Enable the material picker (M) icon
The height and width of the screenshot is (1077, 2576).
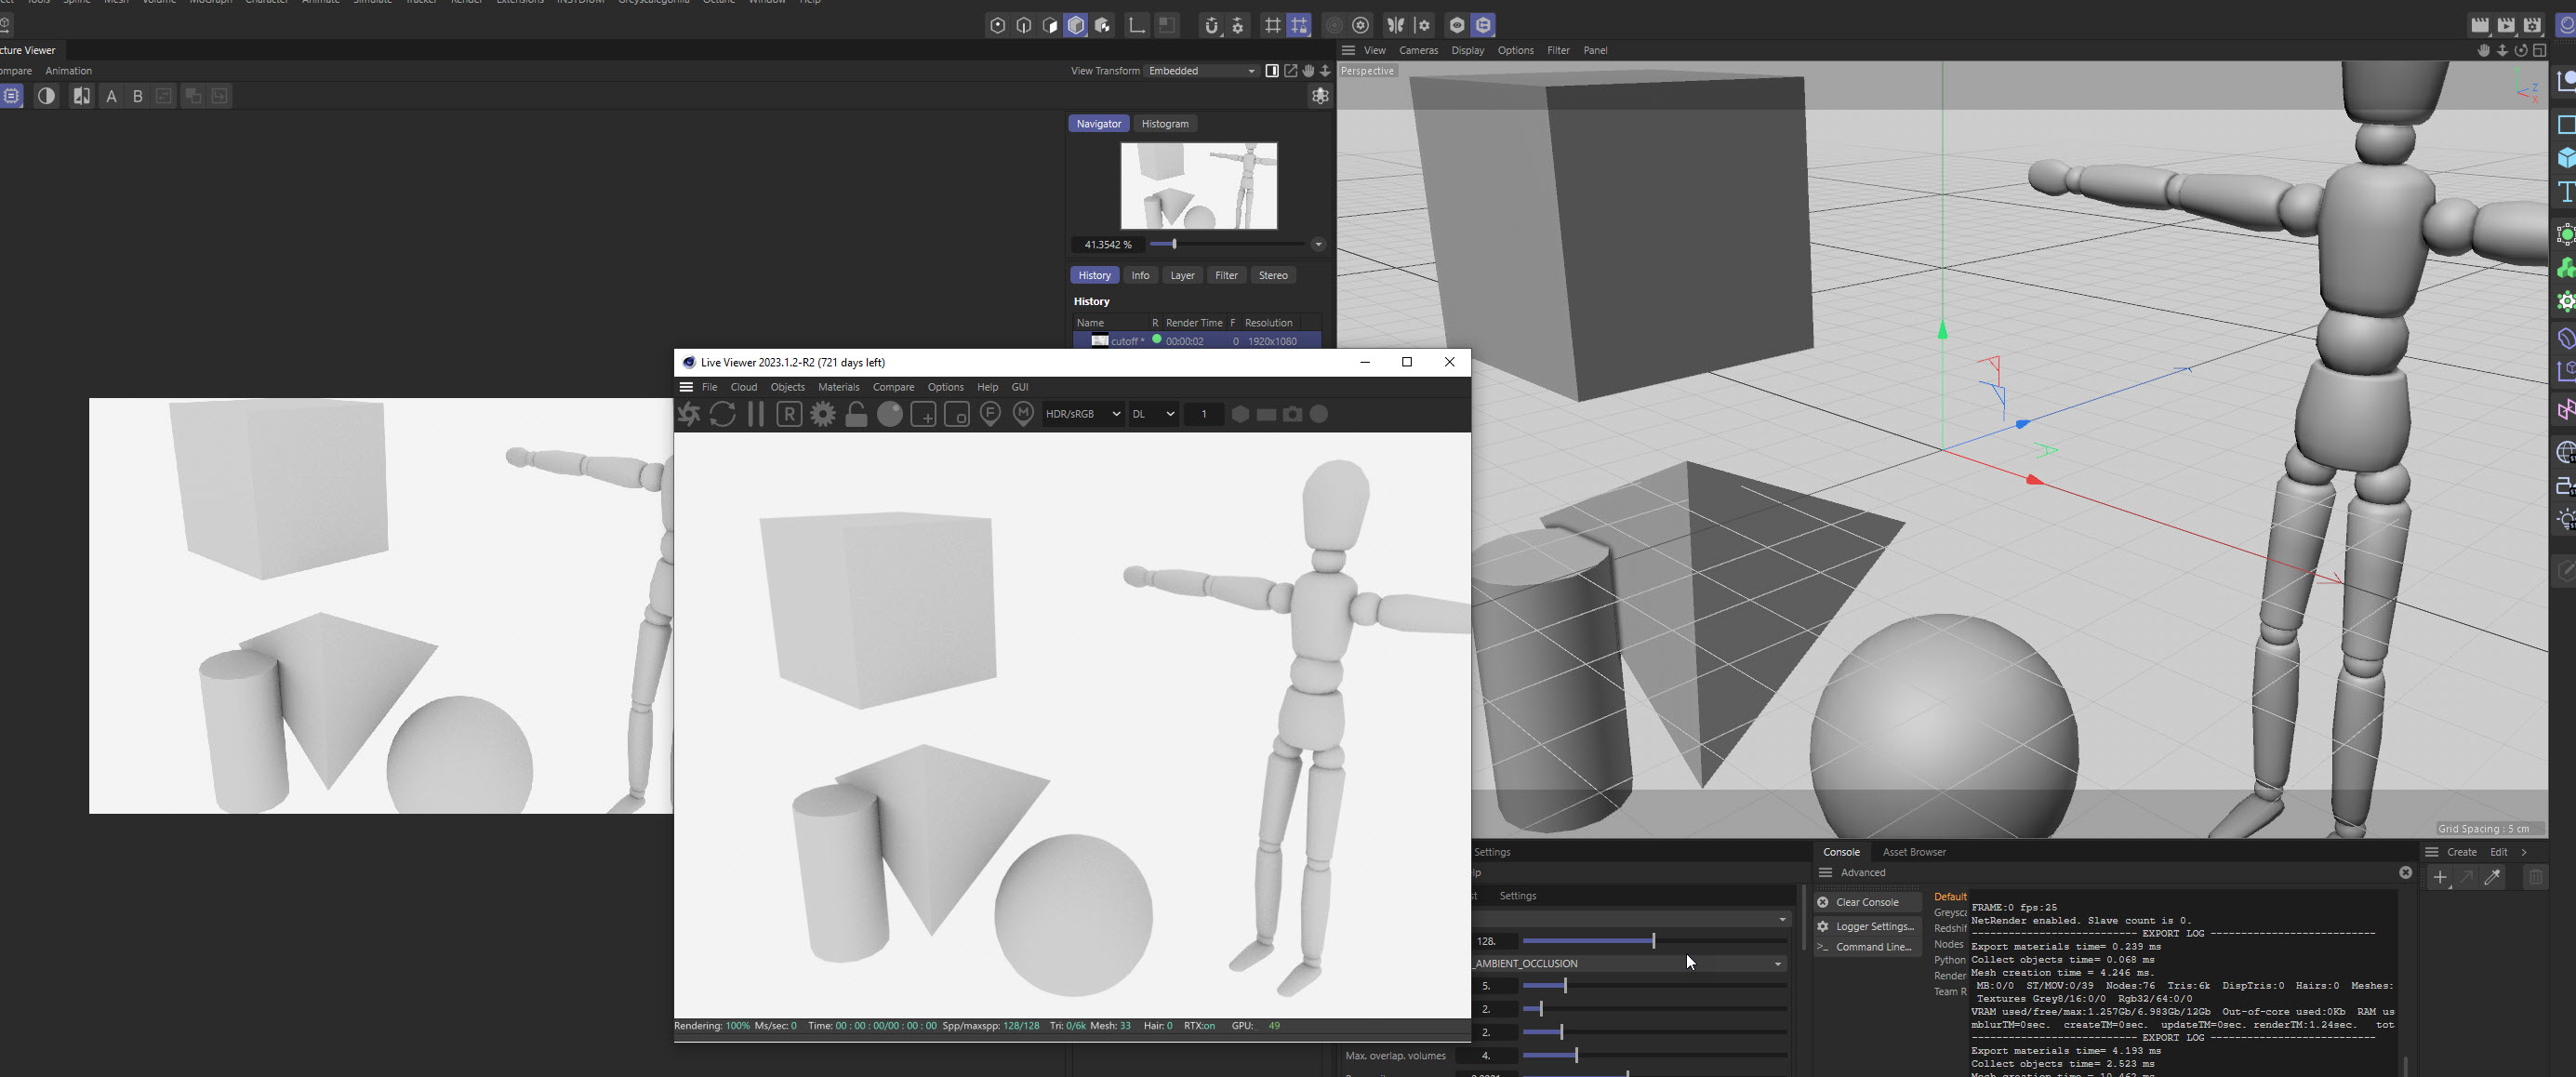[x=1023, y=414]
